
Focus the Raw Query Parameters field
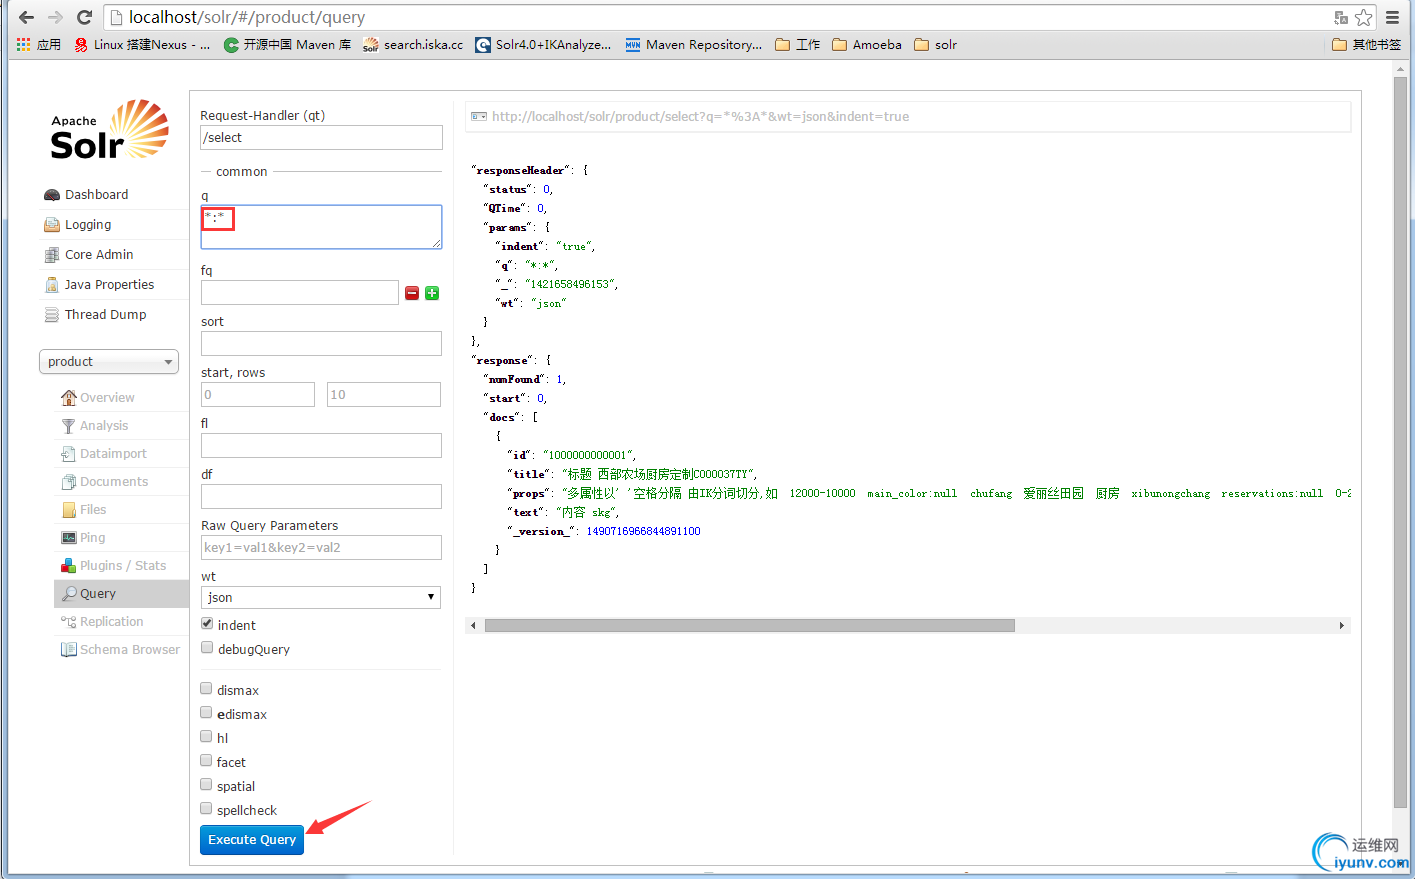321,547
